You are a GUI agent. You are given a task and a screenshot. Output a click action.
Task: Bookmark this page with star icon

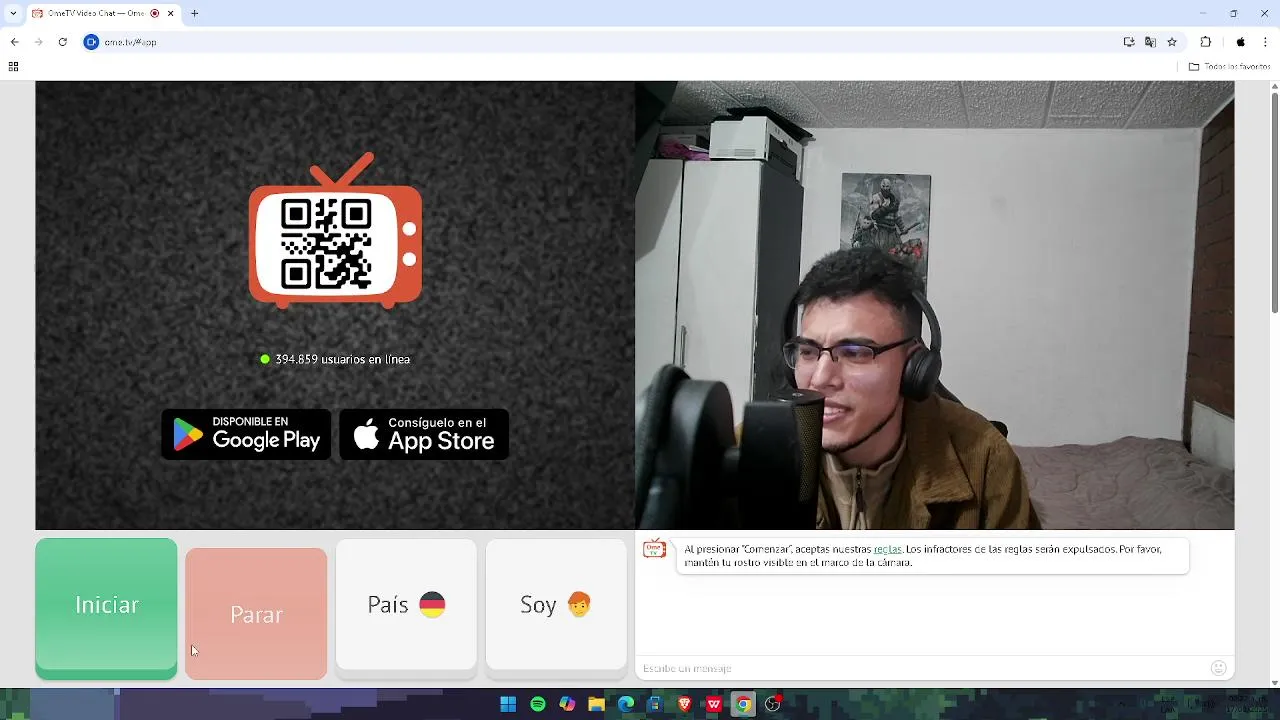point(1172,42)
